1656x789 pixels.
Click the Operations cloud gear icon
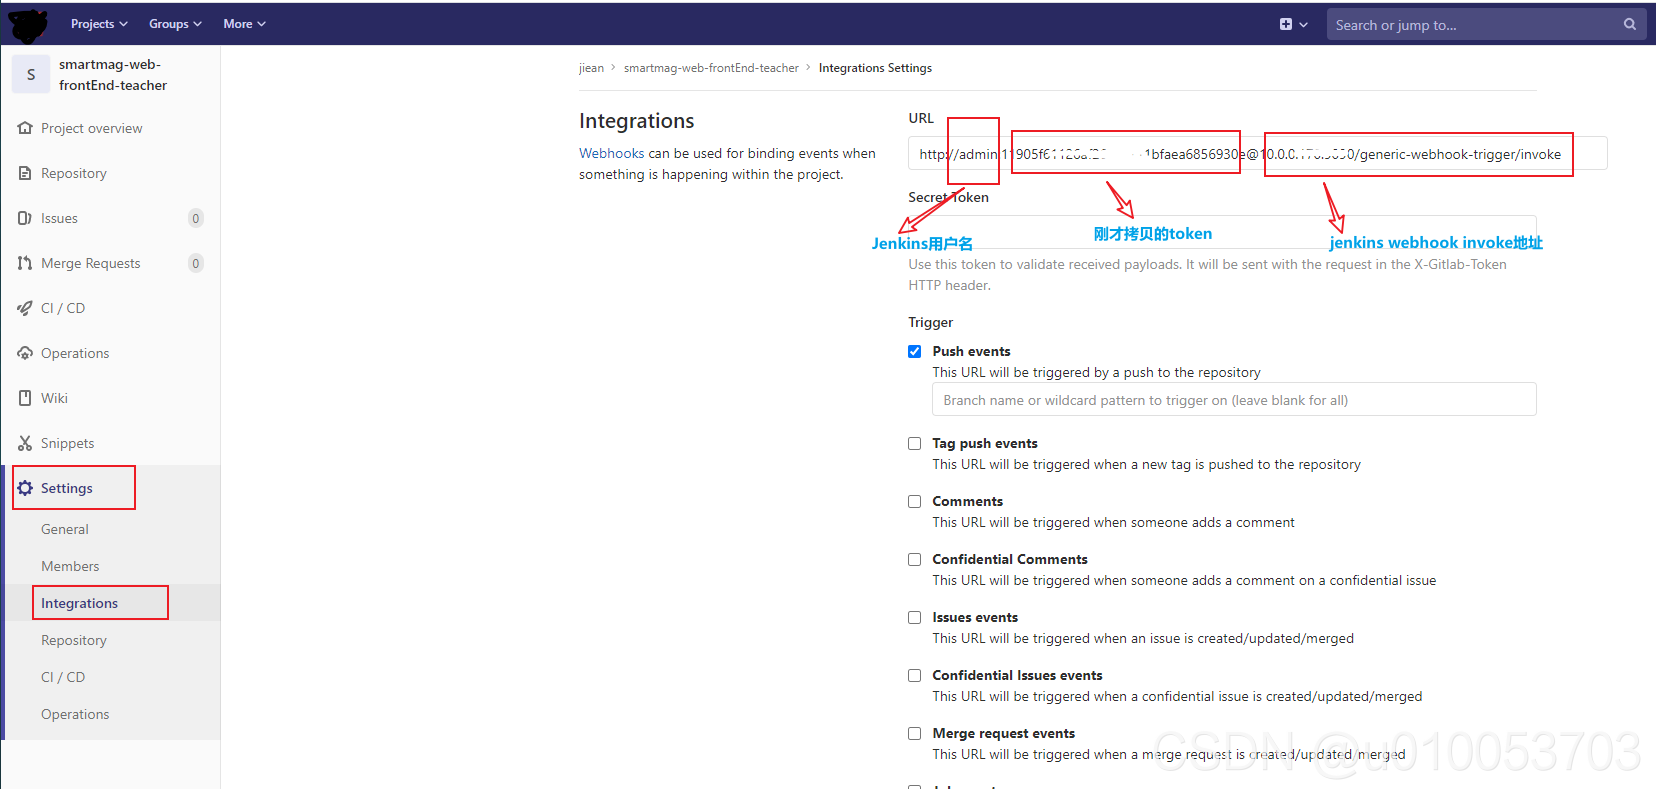[x=25, y=353]
